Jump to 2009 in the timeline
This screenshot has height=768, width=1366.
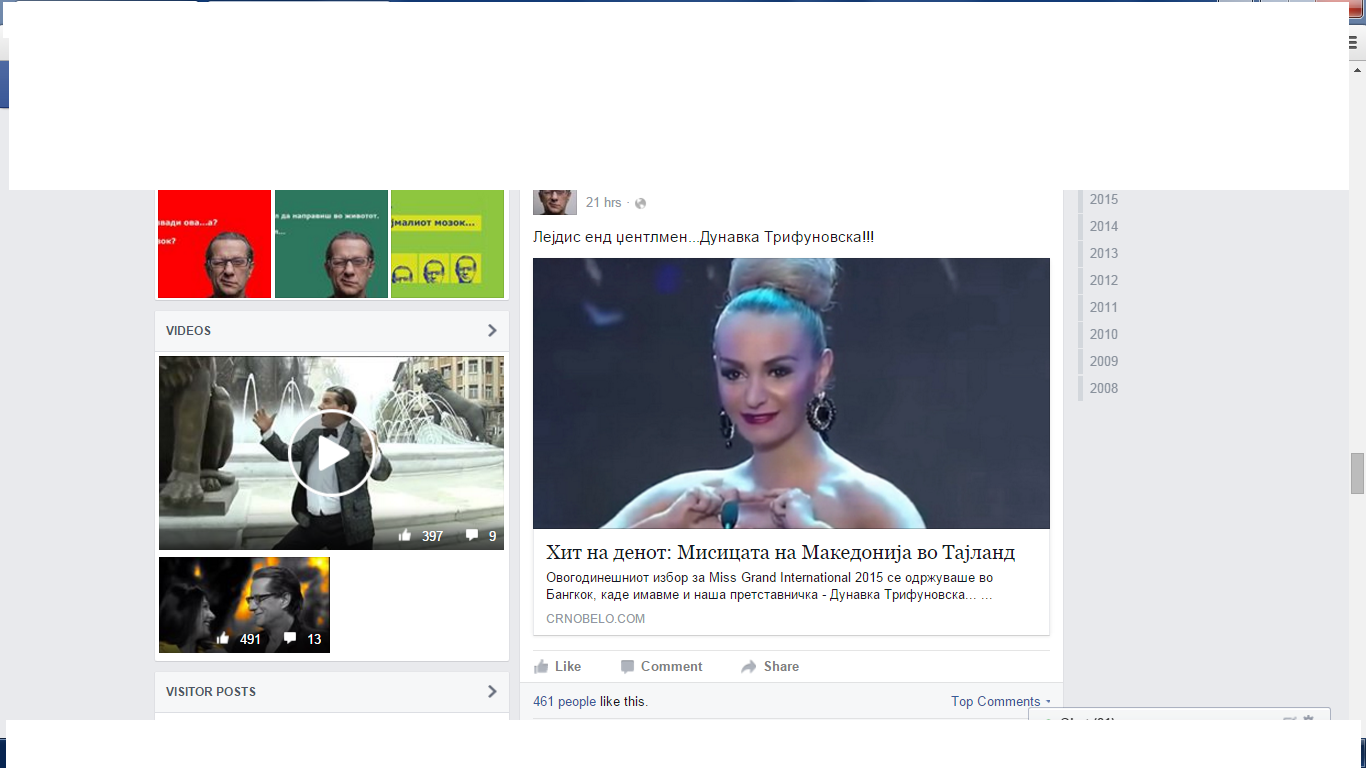pyautogui.click(x=1104, y=362)
